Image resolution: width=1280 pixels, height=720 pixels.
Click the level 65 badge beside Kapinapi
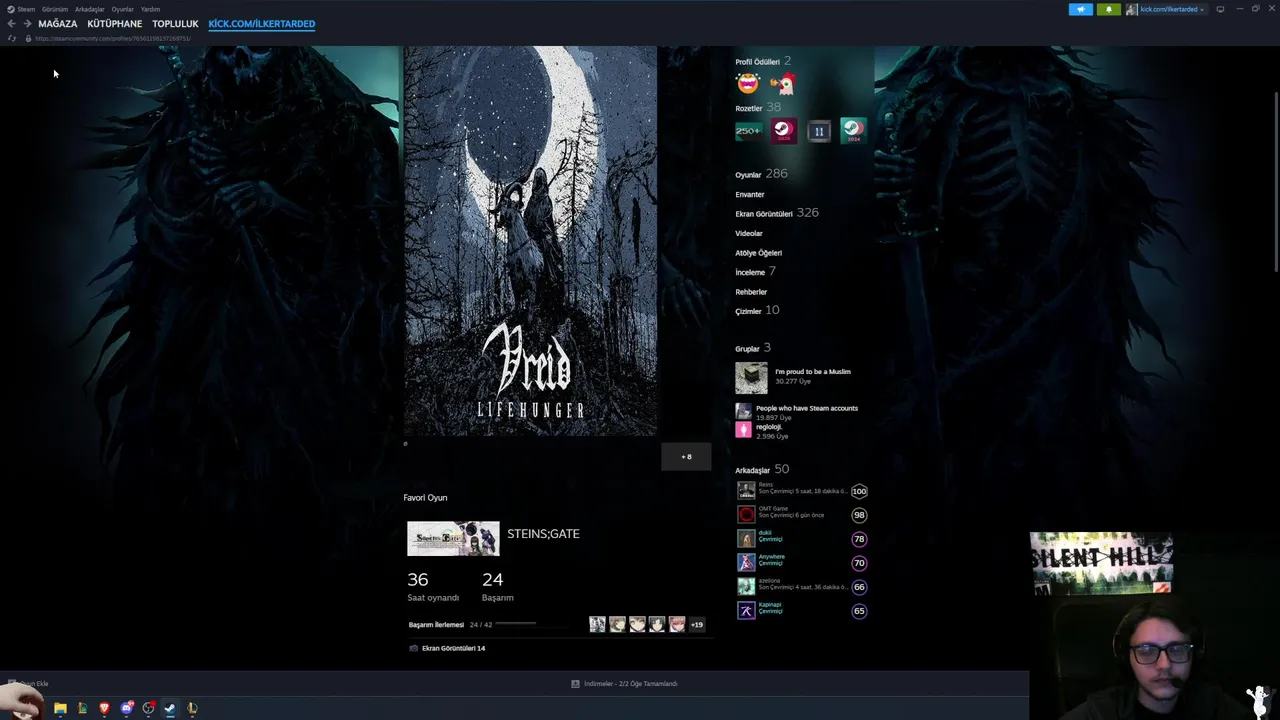[859, 611]
